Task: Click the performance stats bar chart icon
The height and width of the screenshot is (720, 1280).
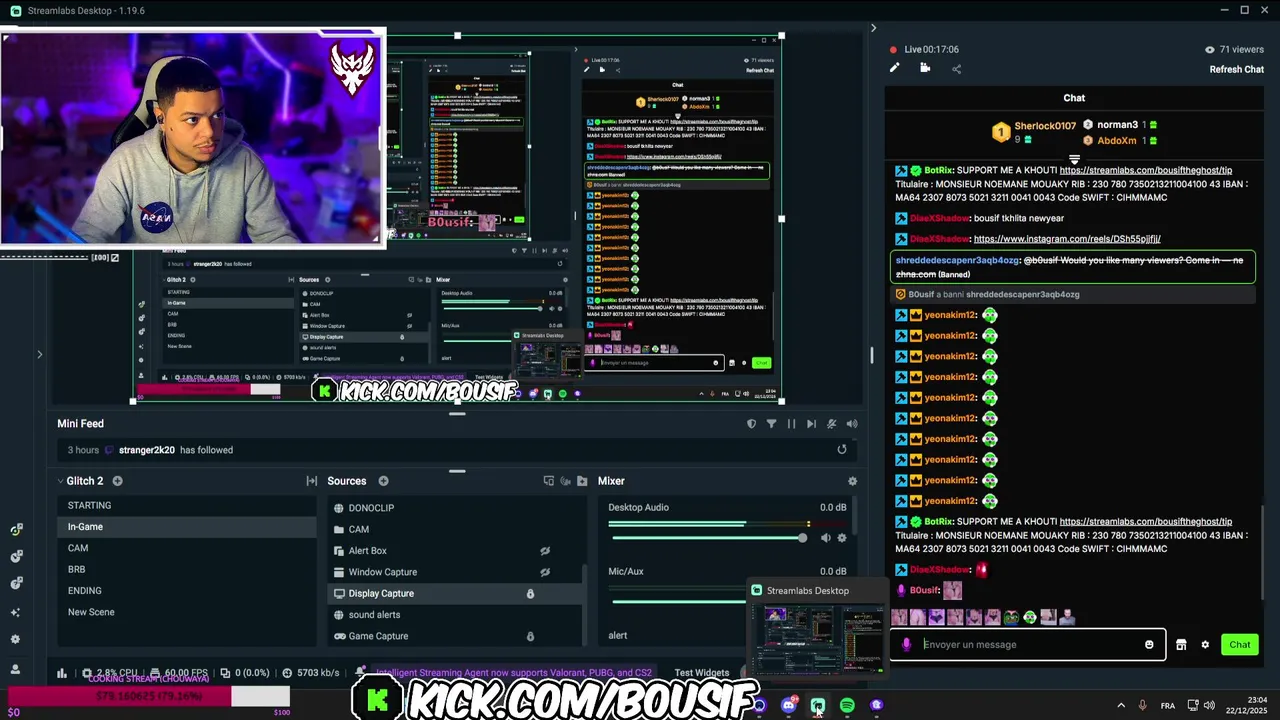Action: click(x=62, y=673)
